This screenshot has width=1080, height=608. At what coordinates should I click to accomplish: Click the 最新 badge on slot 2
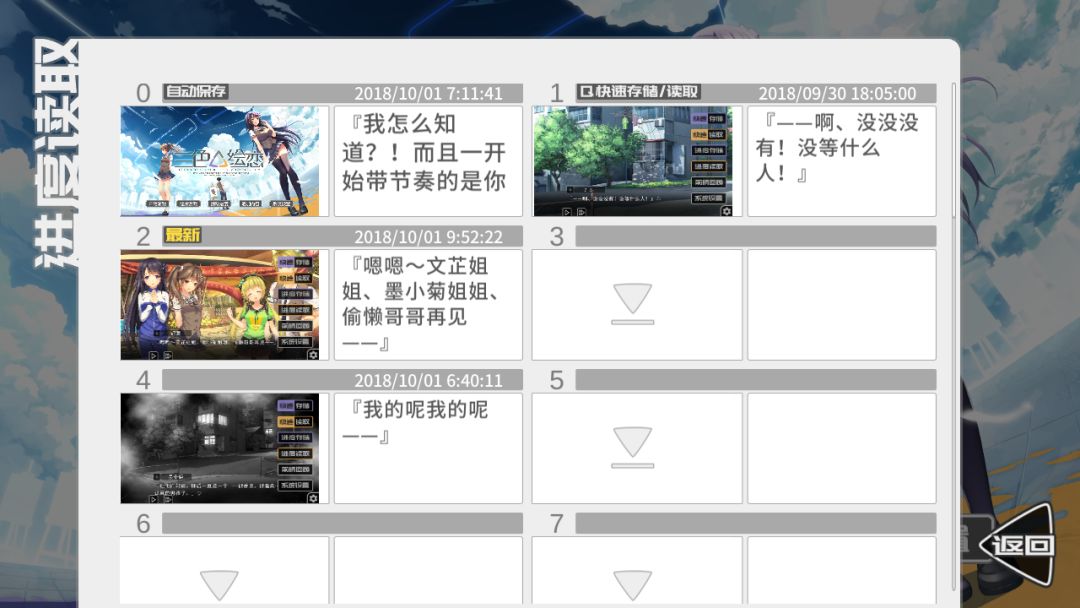pos(183,235)
